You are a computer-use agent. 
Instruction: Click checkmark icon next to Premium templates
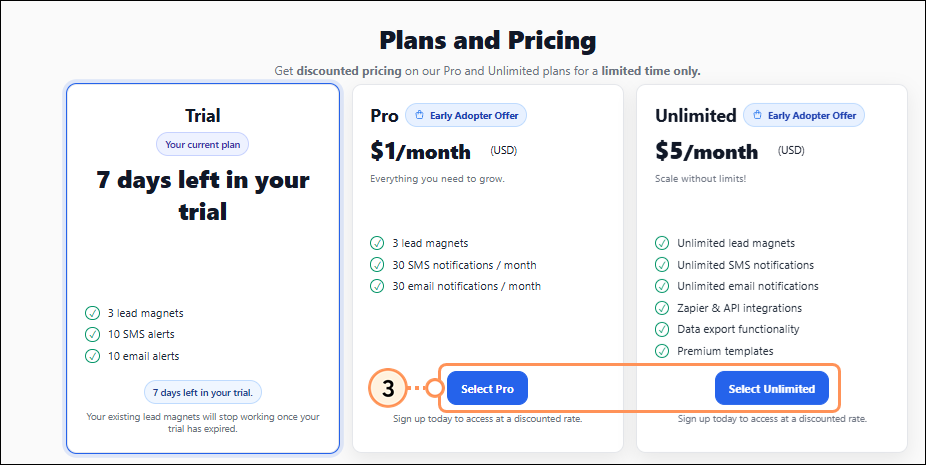(662, 351)
